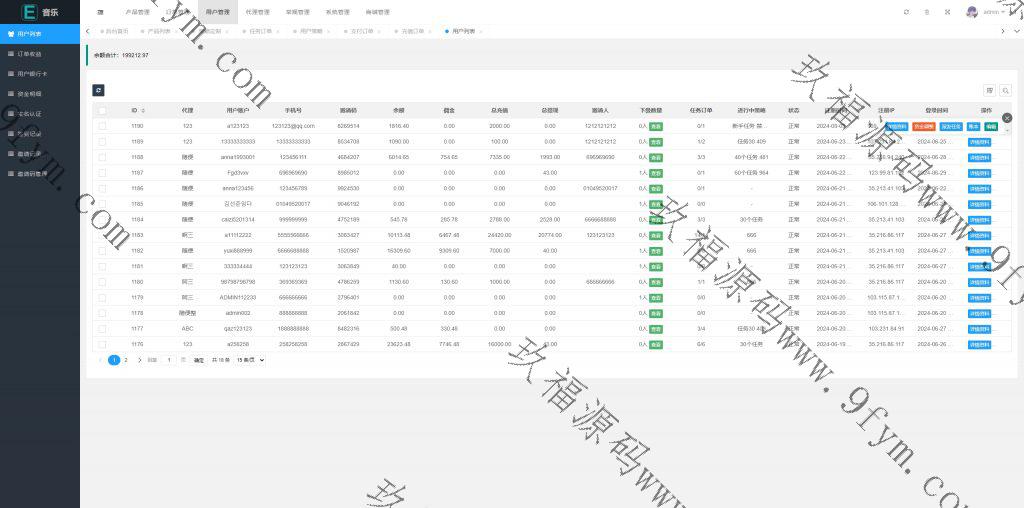Open the page size dropdown in pagination
Screen dimensions: 1024x508
[x=250, y=360]
